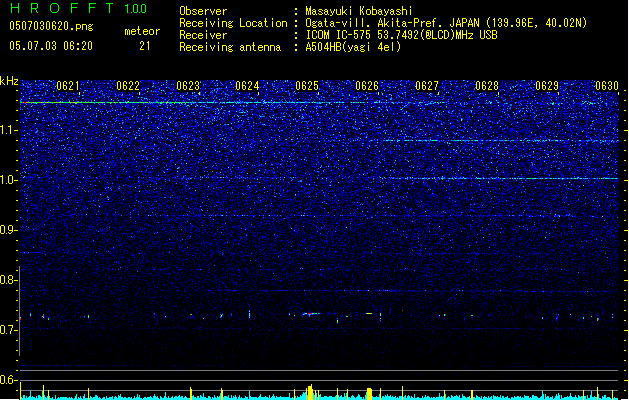Click the 0627 time marker
The height and width of the screenshot is (400, 629).
[x=427, y=86]
